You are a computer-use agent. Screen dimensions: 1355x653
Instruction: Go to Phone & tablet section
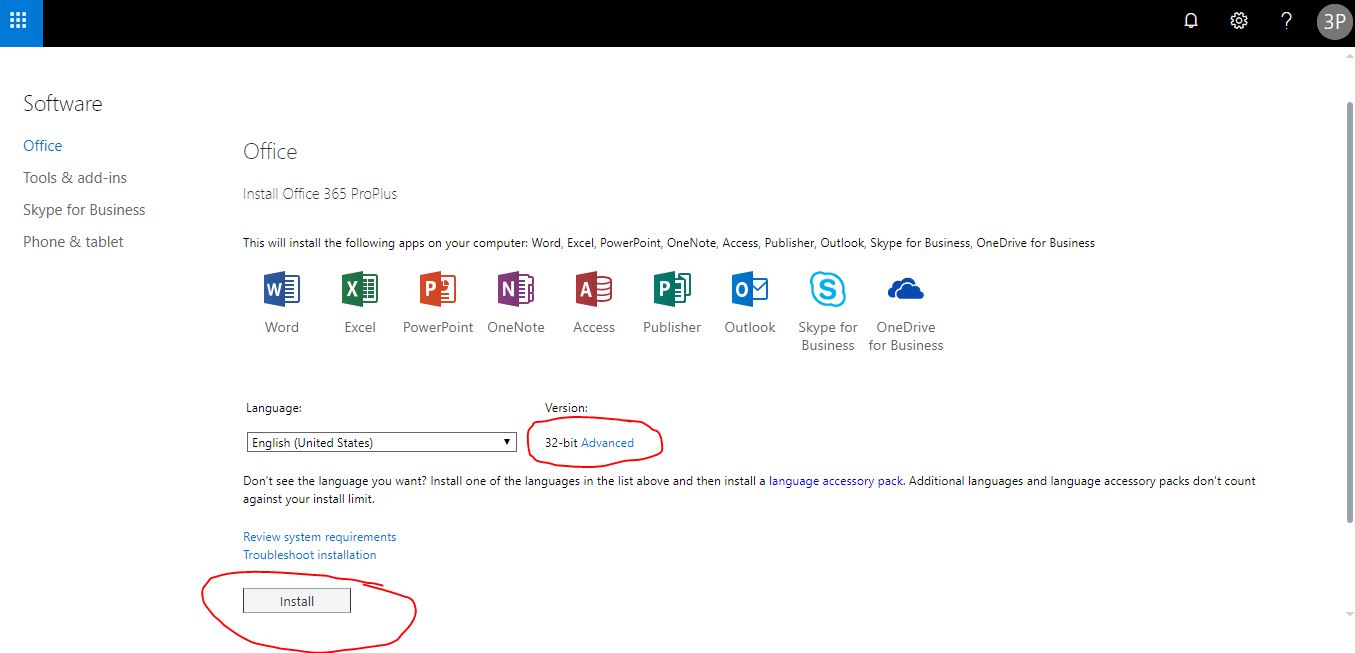click(73, 242)
